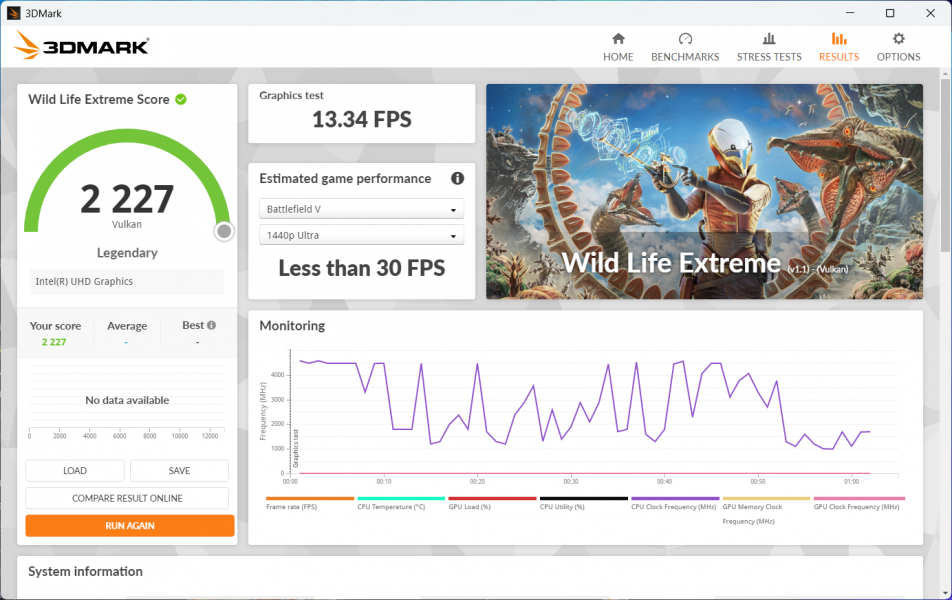Viewport: 952px width, 600px height.
Task: Open the Options gear icon
Action: tap(898, 39)
